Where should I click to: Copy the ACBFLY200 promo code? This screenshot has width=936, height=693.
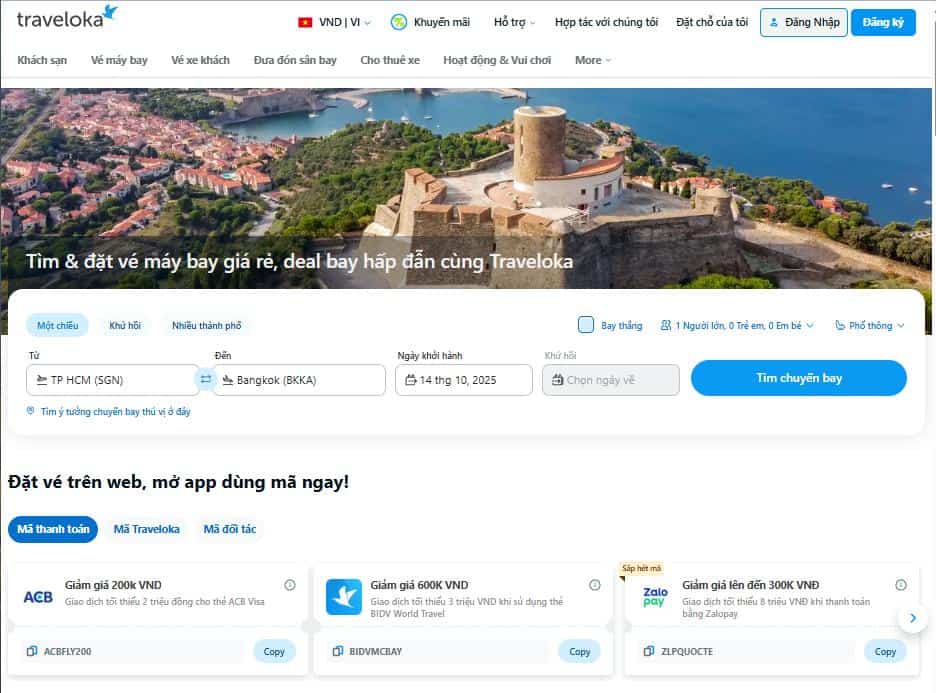click(x=274, y=651)
